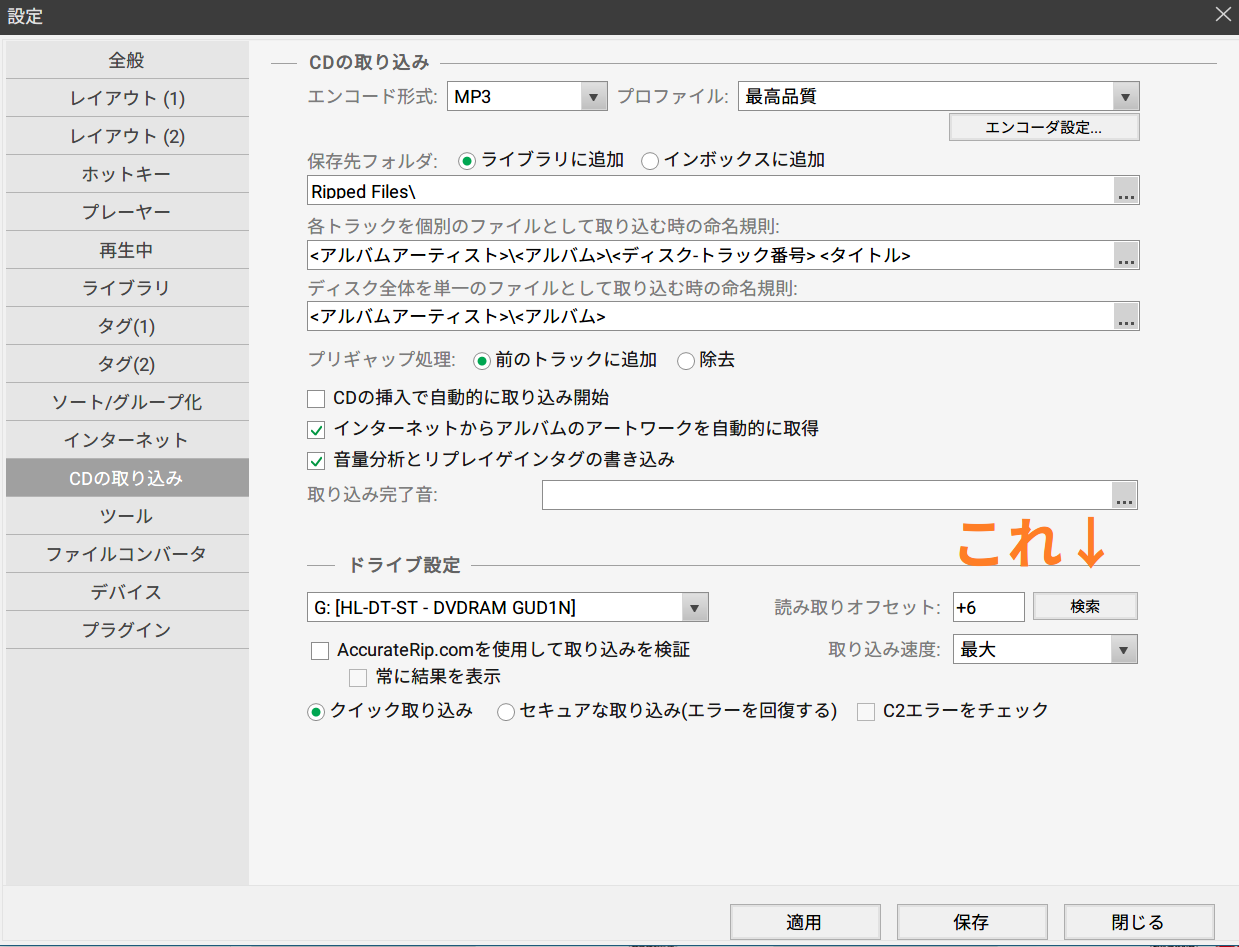Image resolution: width=1239 pixels, height=947 pixels.
Task: Open タグ(1) settings
Action: click(x=127, y=326)
